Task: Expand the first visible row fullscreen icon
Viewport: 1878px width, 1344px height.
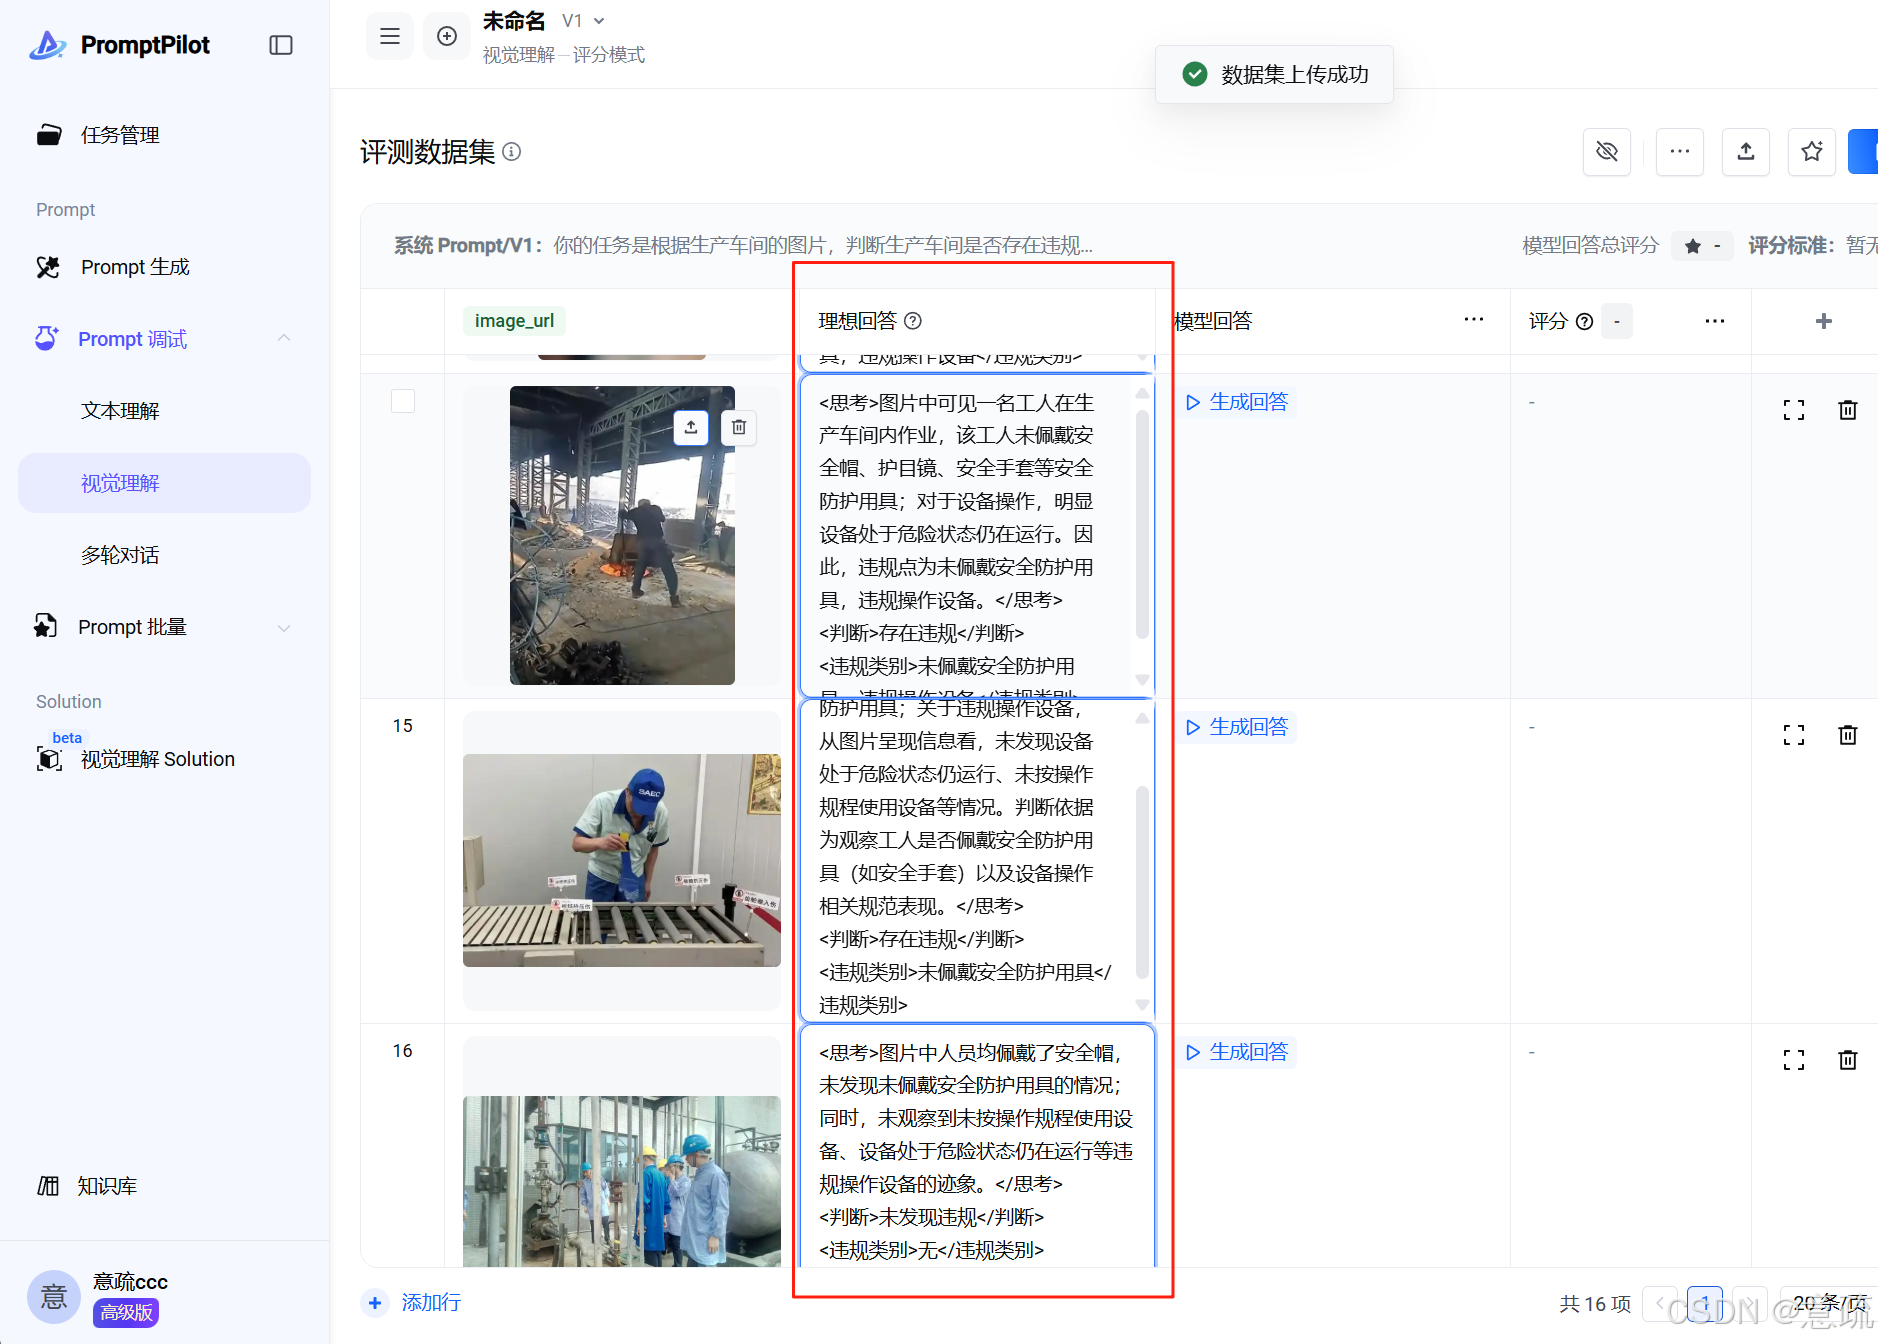Action: (x=1794, y=410)
